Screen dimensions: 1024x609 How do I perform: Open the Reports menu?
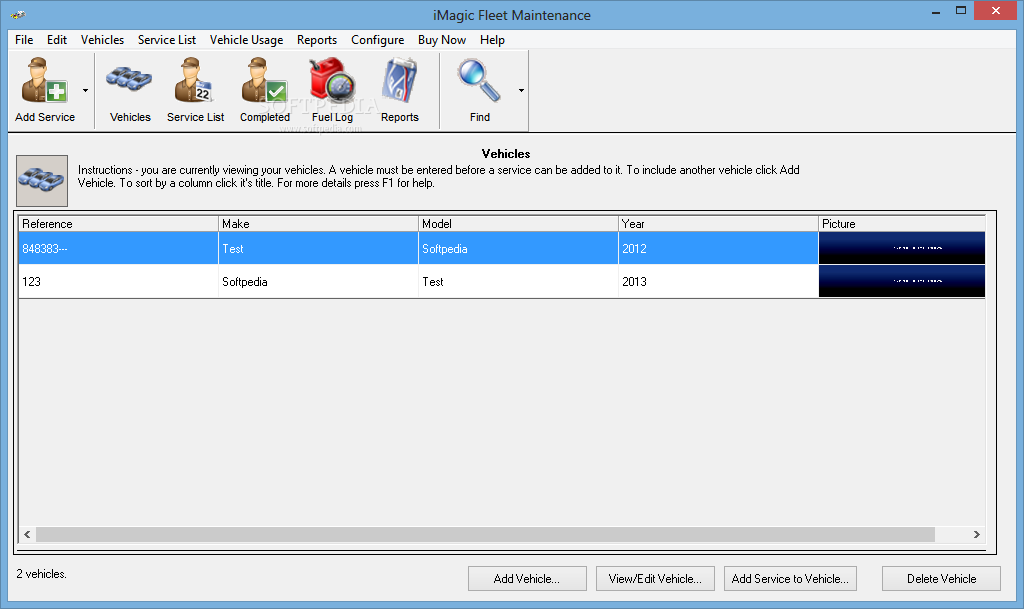tap(317, 40)
